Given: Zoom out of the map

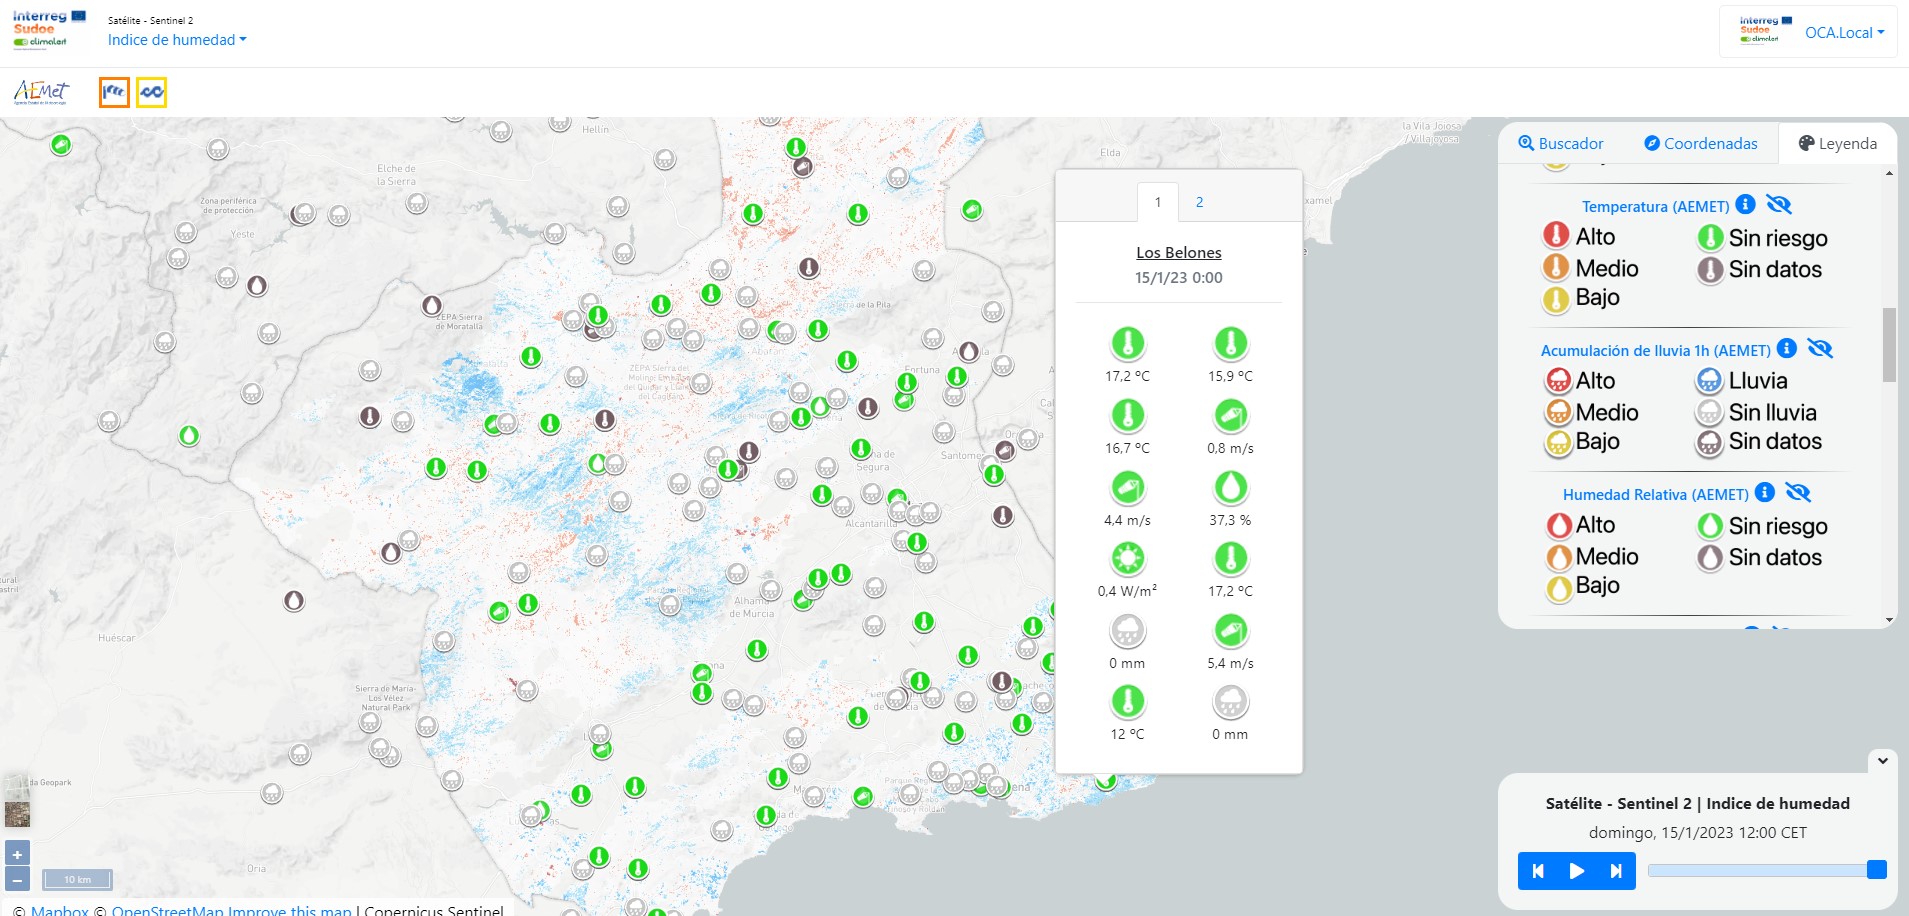Looking at the screenshot, I should [17, 880].
